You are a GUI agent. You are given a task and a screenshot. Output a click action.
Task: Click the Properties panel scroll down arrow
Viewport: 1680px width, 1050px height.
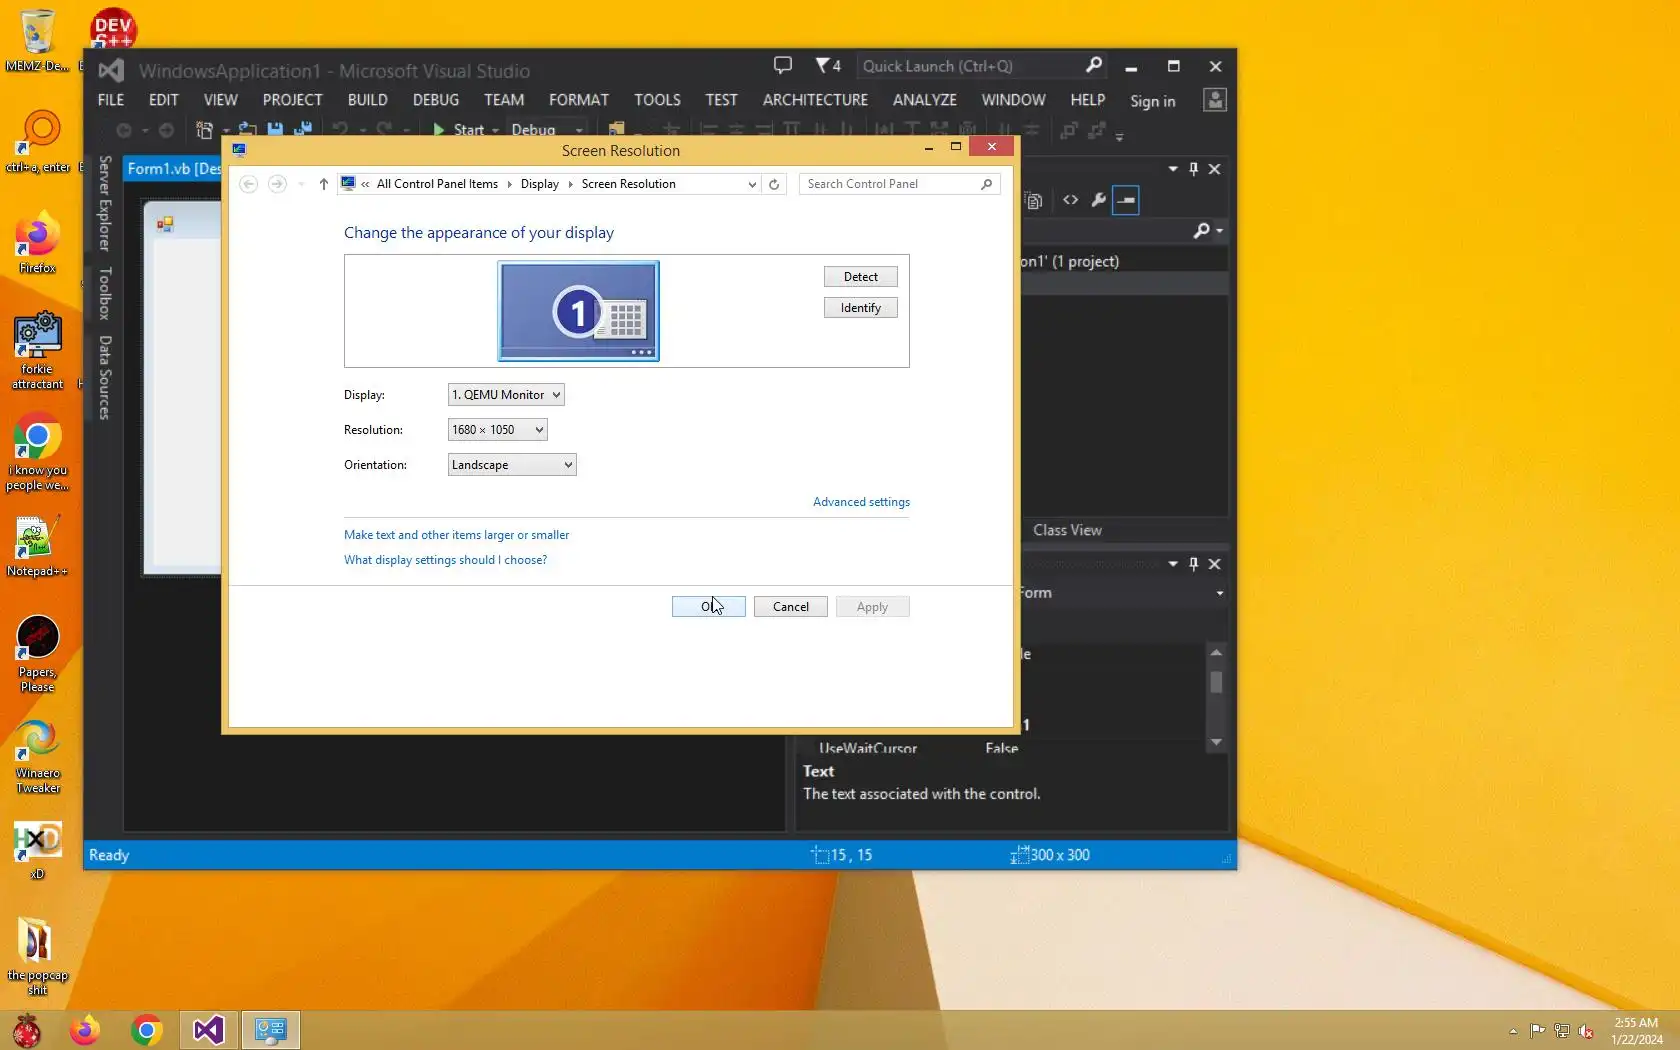pyautogui.click(x=1216, y=742)
